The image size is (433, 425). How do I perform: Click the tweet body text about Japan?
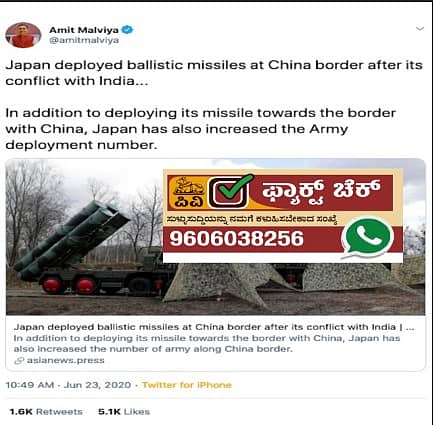(214, 104)
